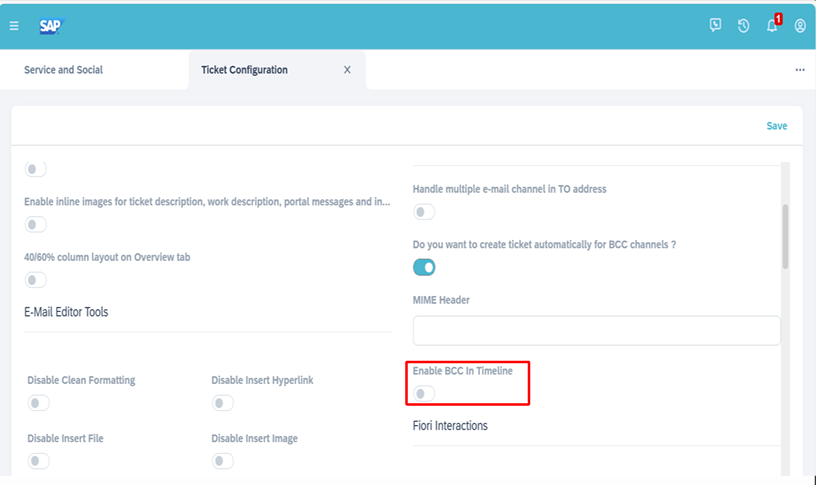Open the user profile icon
This screenshot has width=816, height=485.
click(800, 25)
